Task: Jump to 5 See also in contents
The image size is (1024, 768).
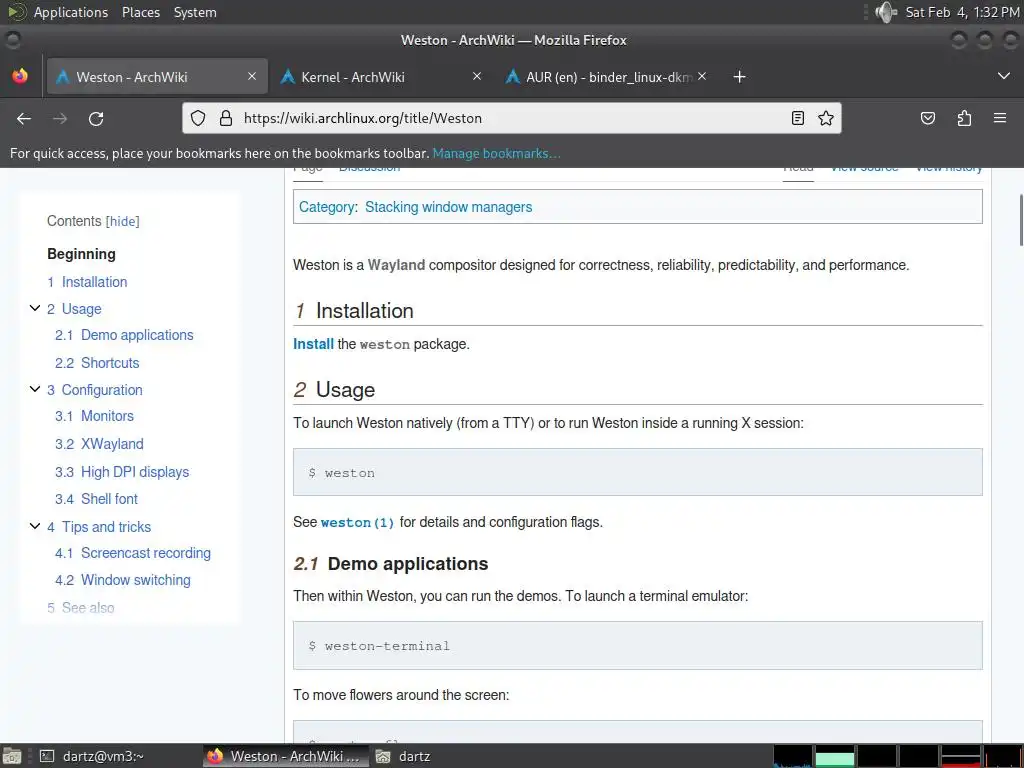Action: click(x=80, y=608)
